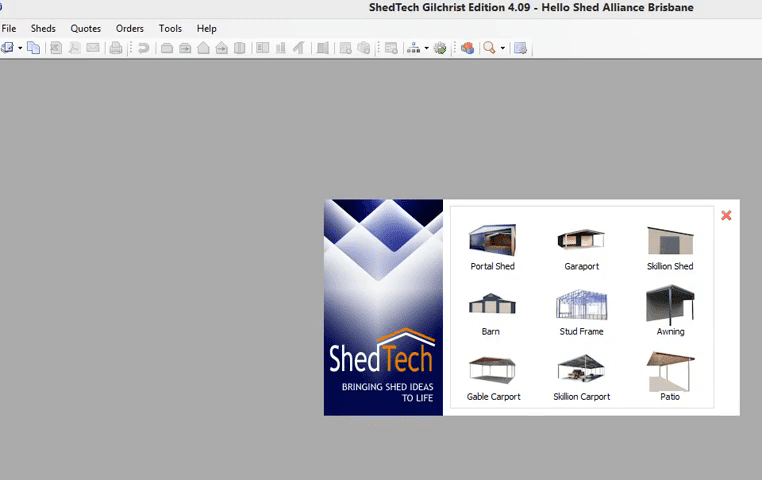The width and height of the screenshot is (762, 480).
Task: Choose the Awning shed type
Action: tap(670, 311)
